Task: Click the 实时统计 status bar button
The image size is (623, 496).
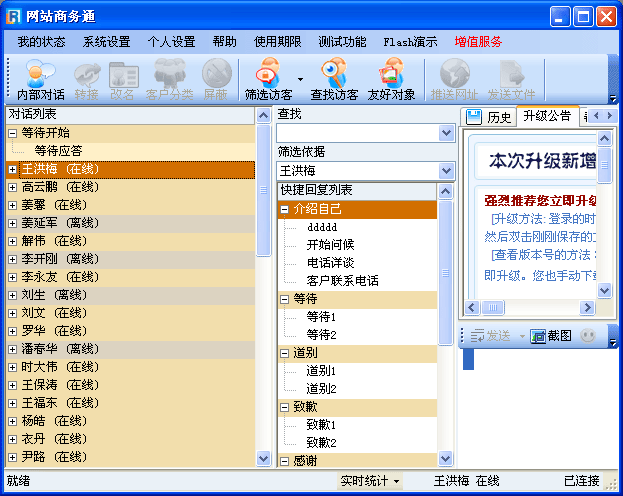Action: 369,481
